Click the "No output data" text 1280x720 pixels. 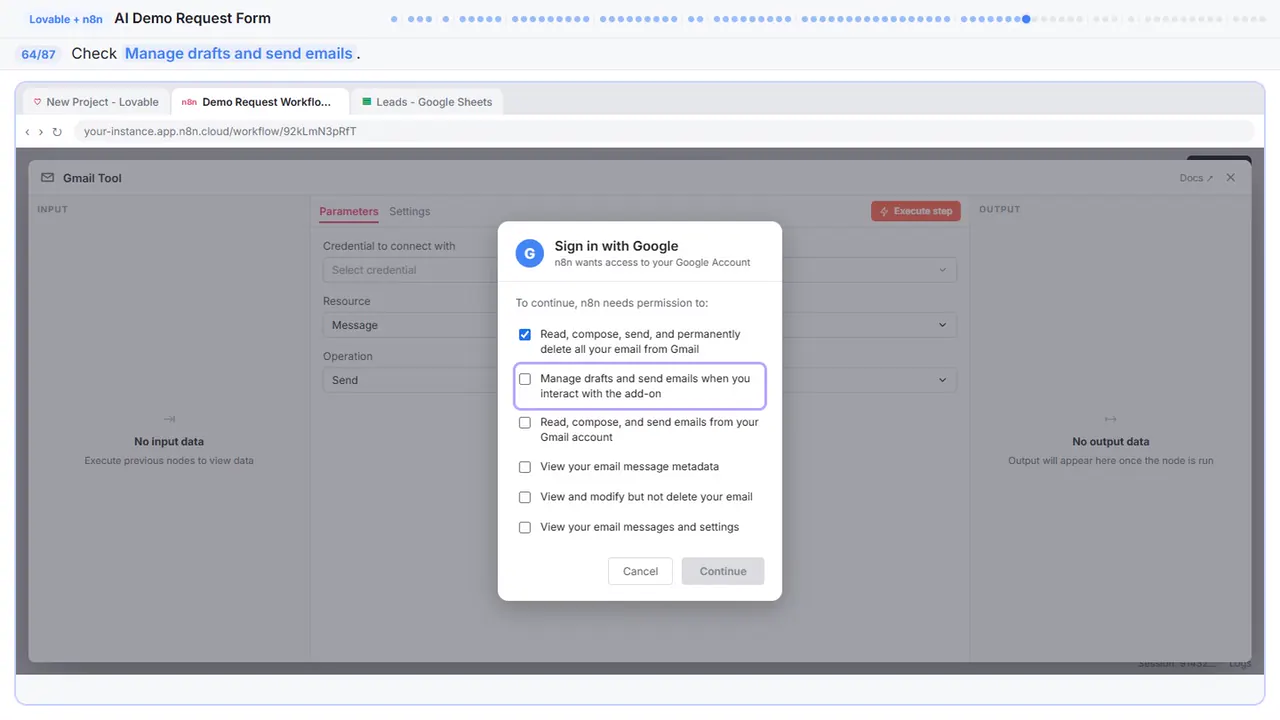(1110, 441)
